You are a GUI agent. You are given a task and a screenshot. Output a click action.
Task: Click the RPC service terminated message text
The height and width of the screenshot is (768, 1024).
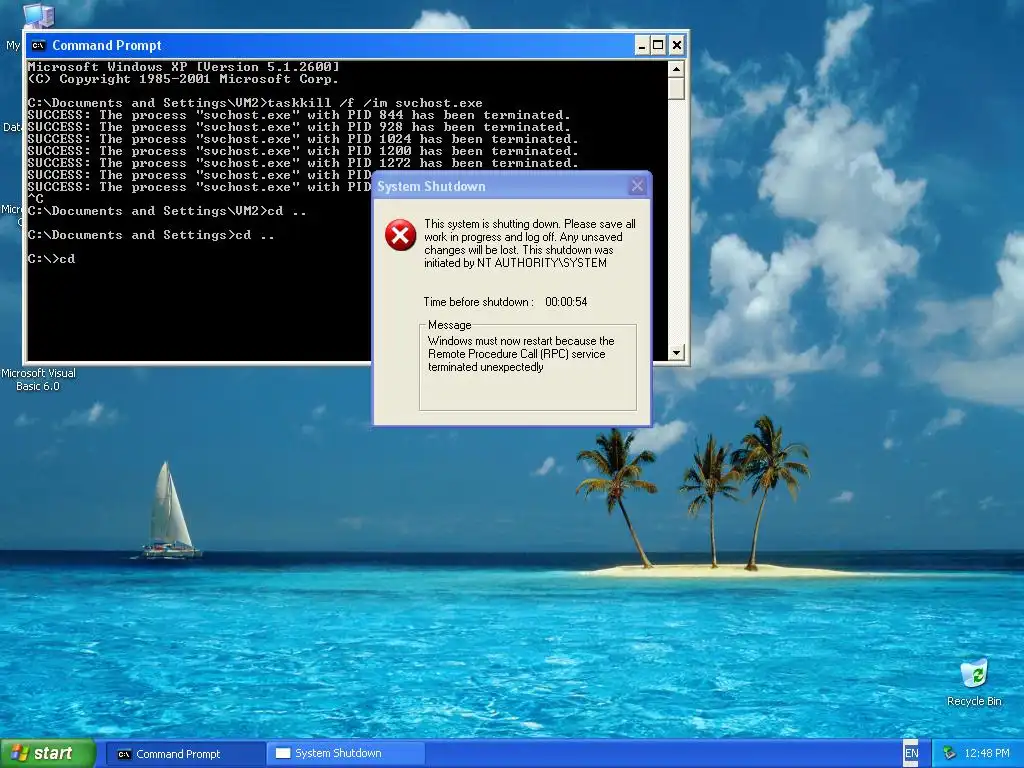[x=521, y=354]
